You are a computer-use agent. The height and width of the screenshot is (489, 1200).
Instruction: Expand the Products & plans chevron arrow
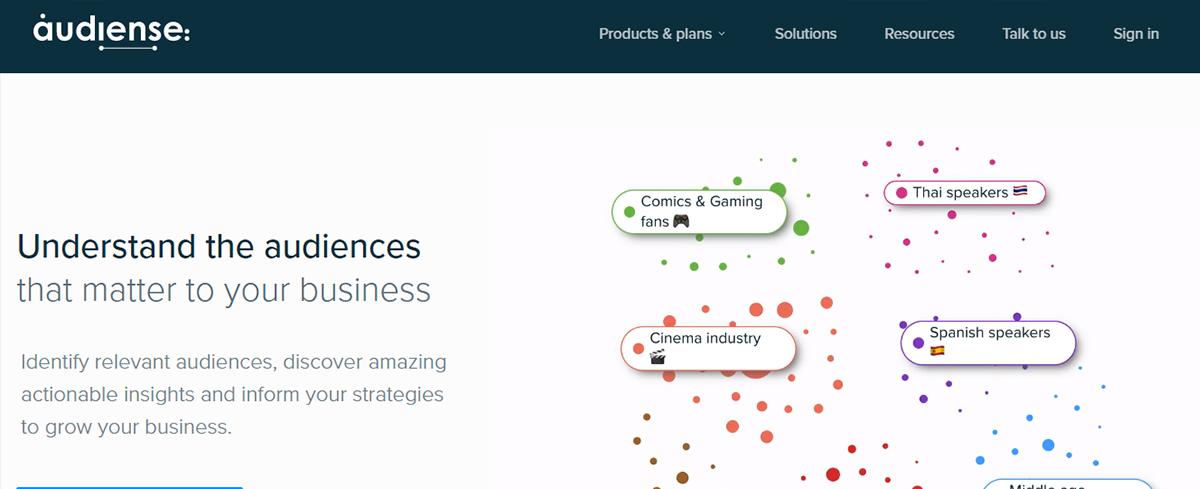721,34
